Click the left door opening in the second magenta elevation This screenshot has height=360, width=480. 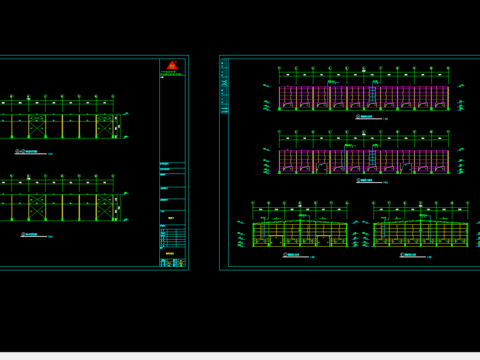point(322,168)
